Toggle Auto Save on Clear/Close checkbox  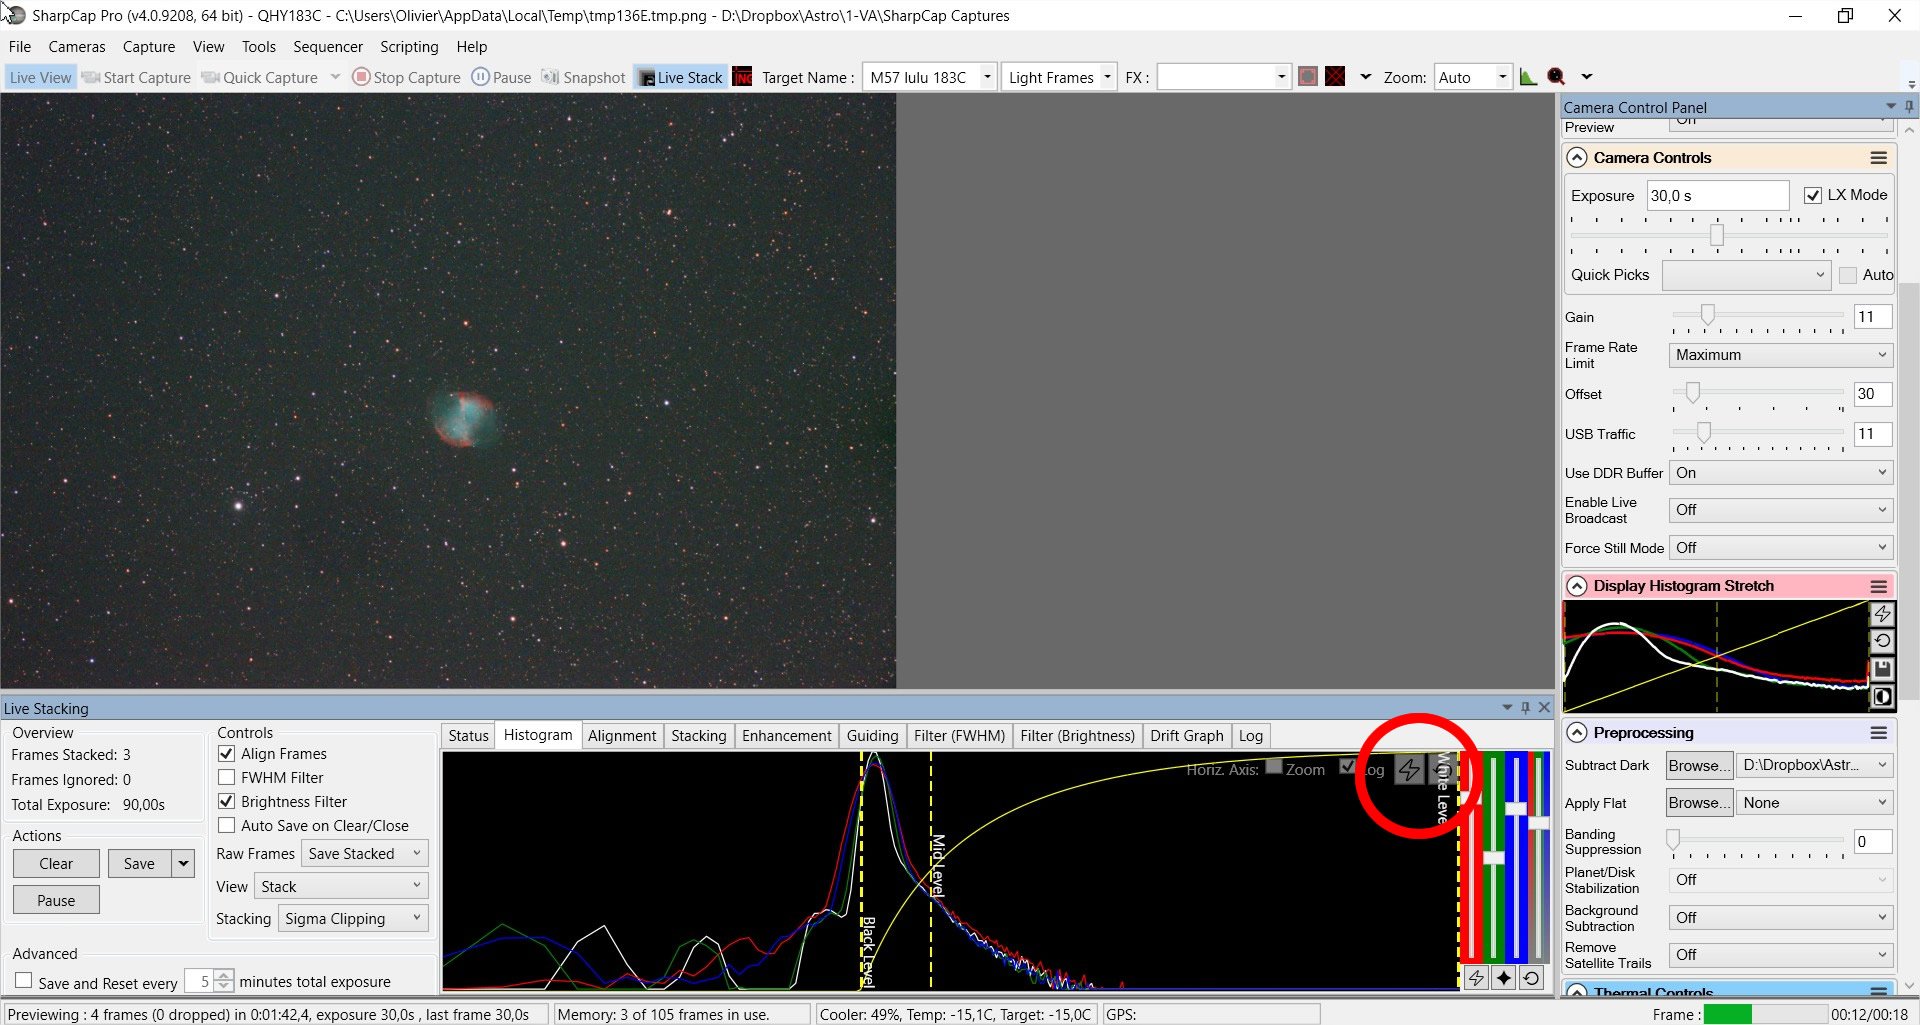[227, 826]
